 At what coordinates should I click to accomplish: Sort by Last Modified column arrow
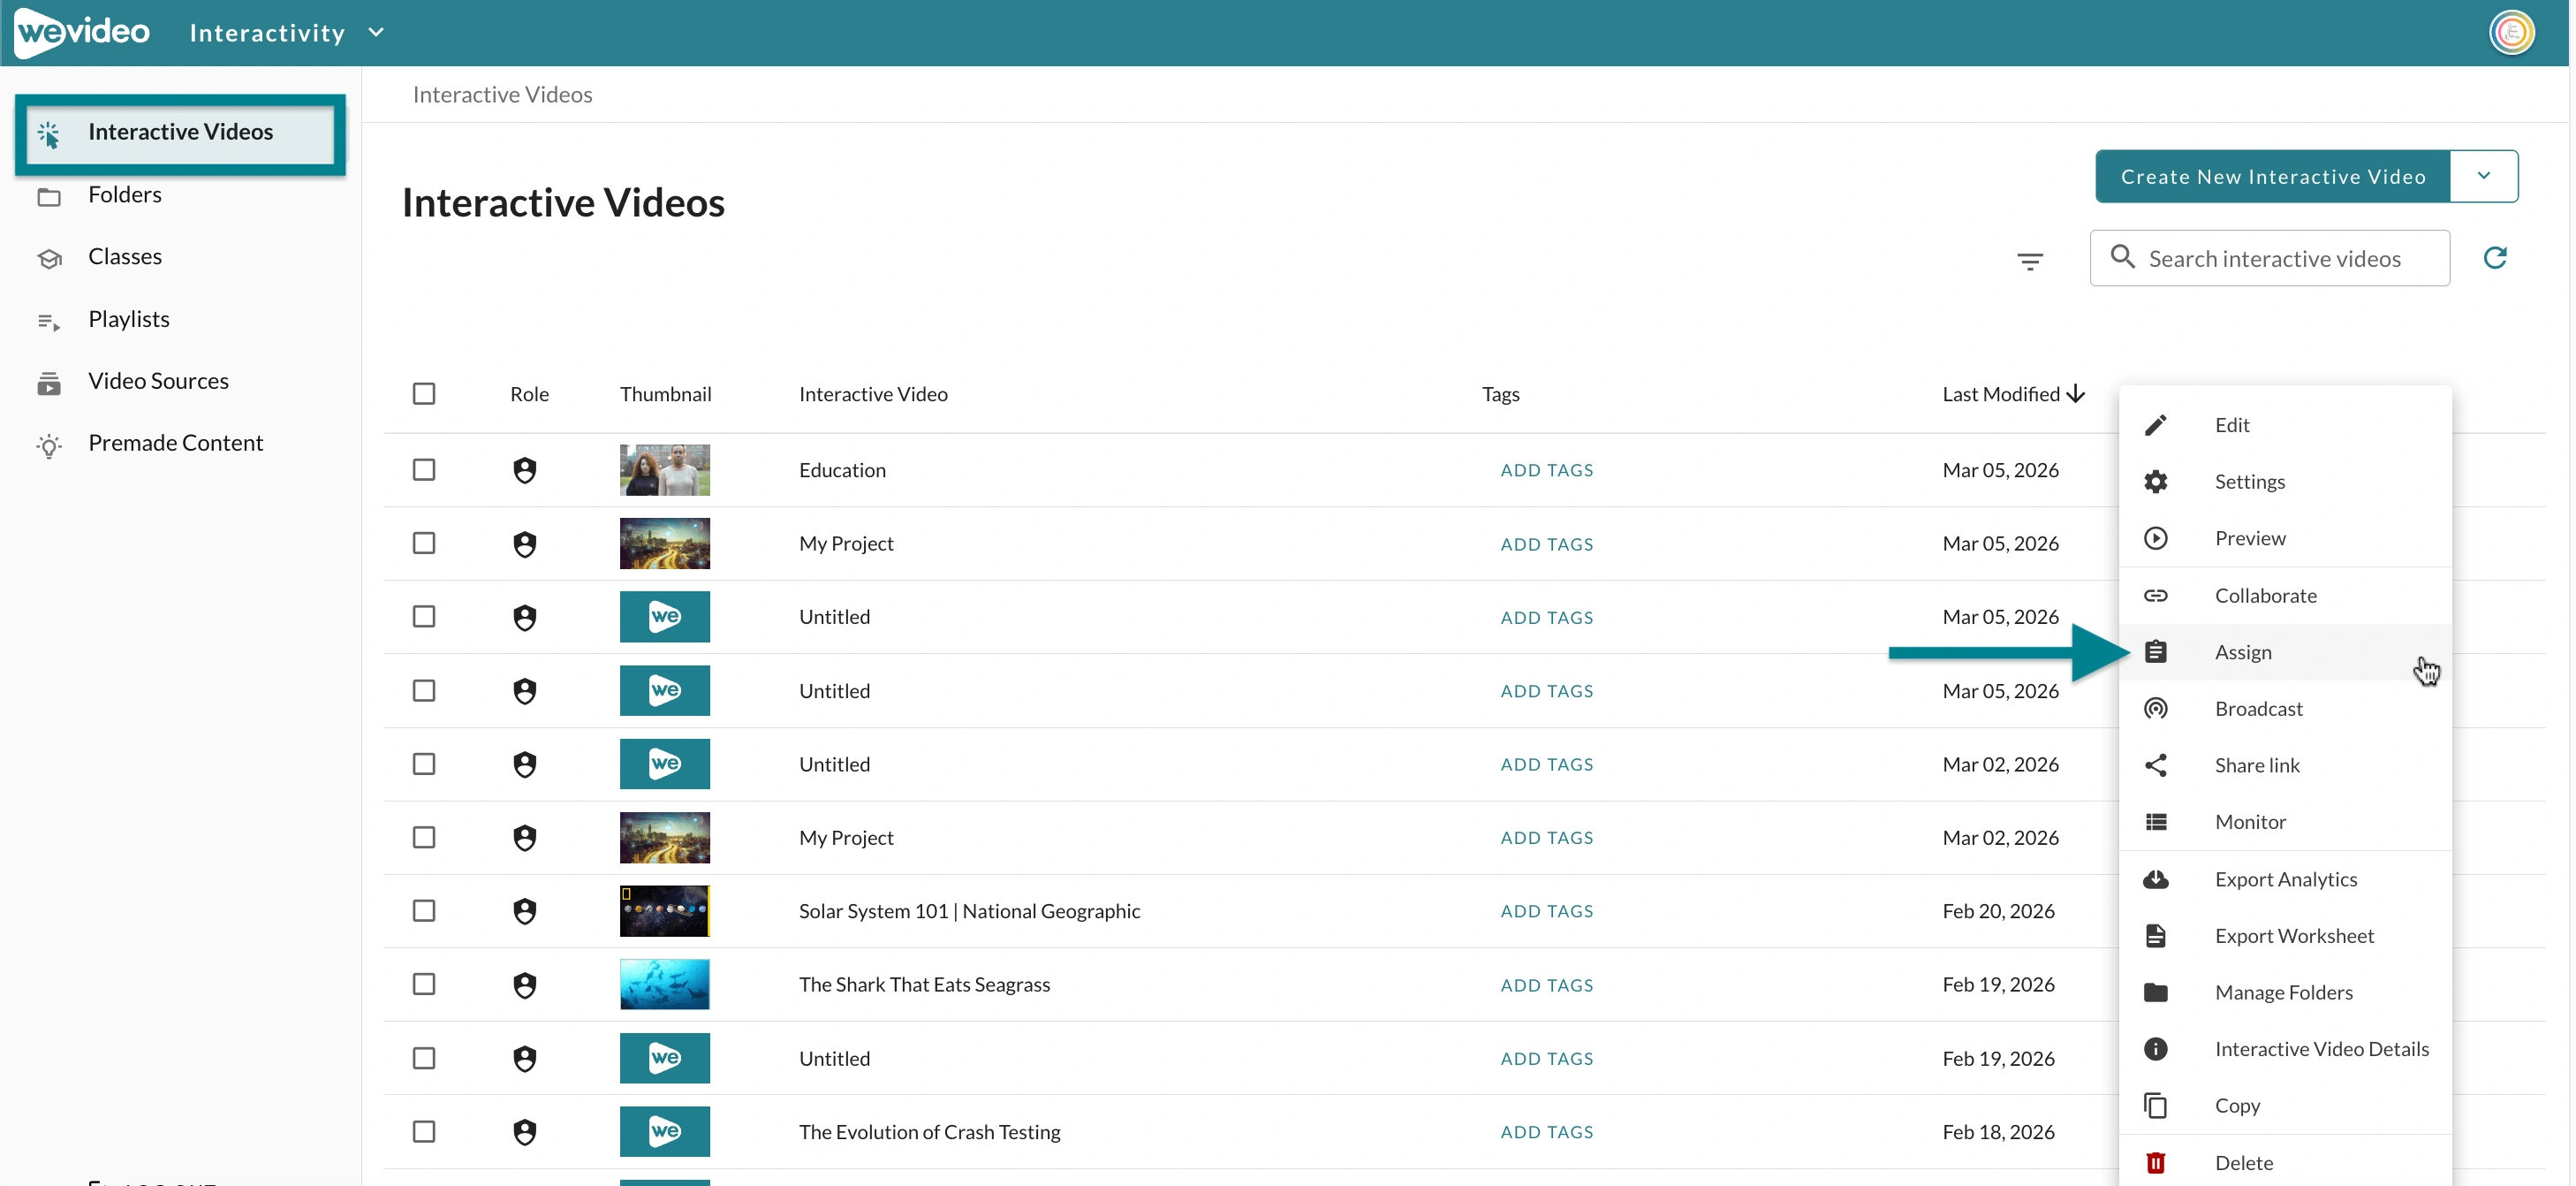[2075, 393]
